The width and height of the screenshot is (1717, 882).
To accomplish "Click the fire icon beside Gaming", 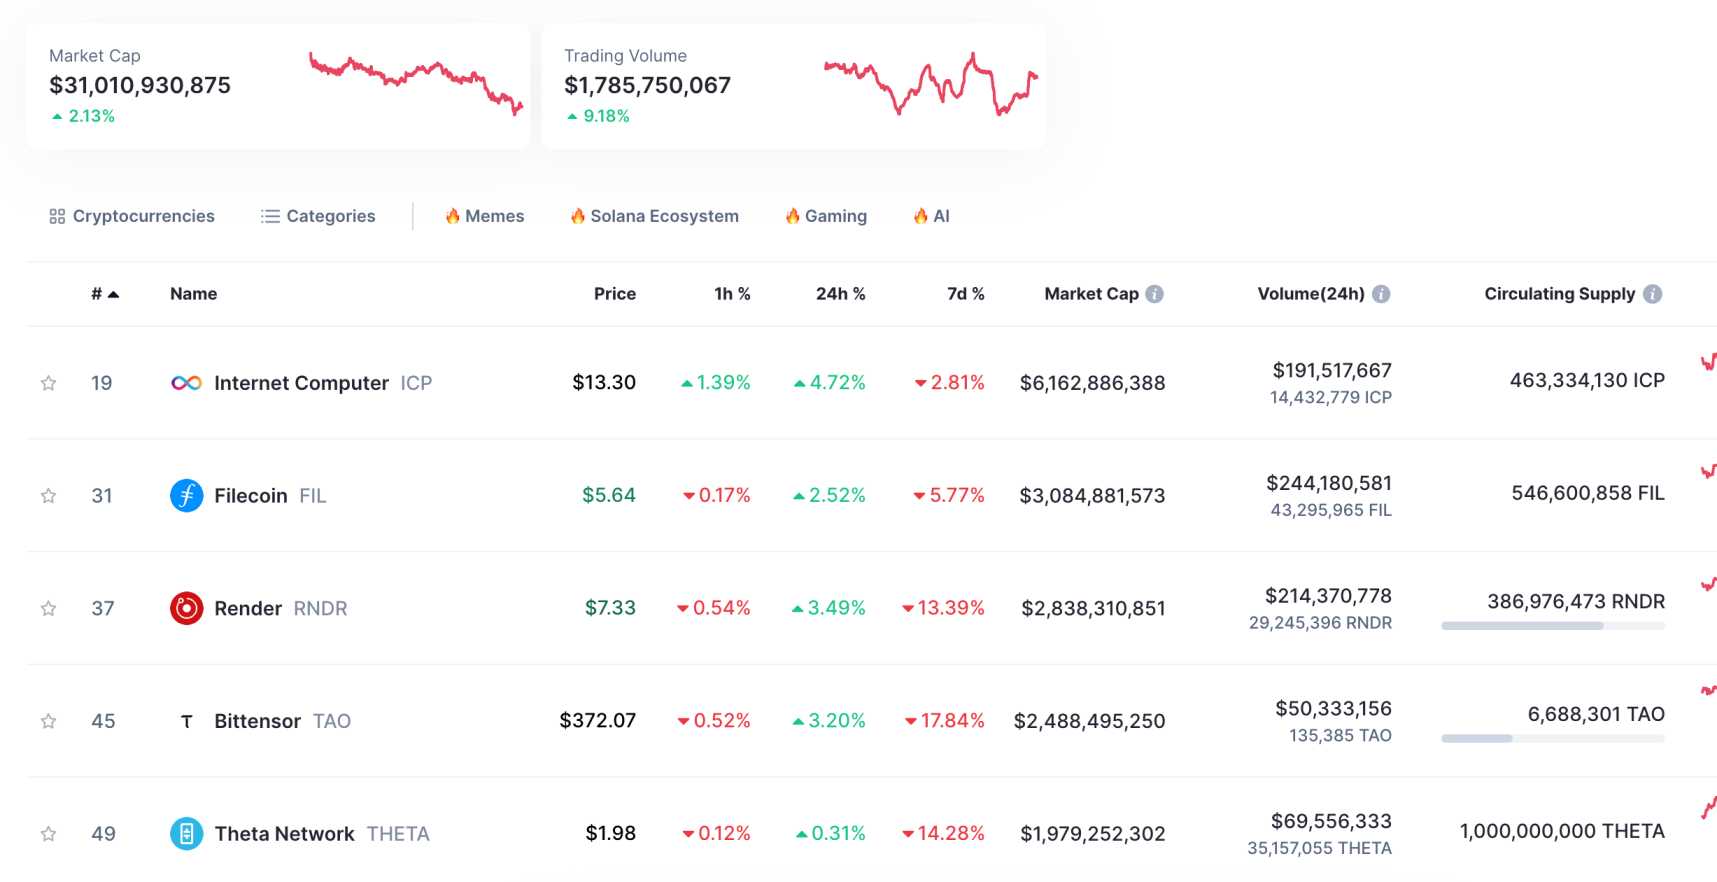I will tap(792, 216).
